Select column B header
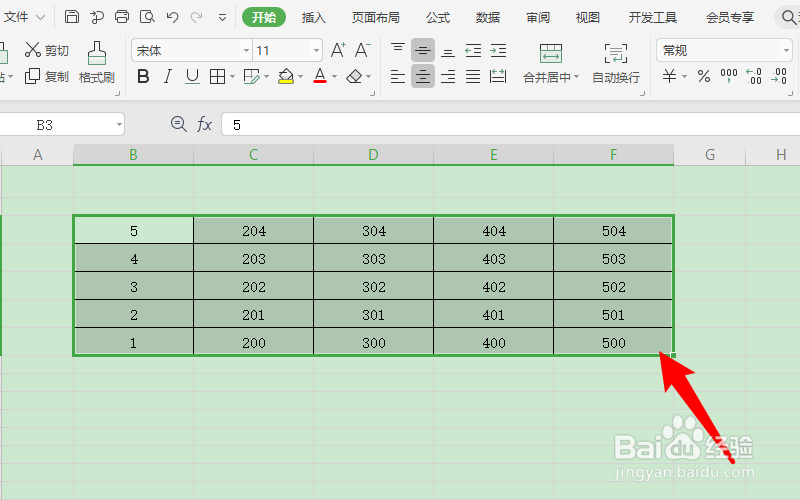 (133, 155)
